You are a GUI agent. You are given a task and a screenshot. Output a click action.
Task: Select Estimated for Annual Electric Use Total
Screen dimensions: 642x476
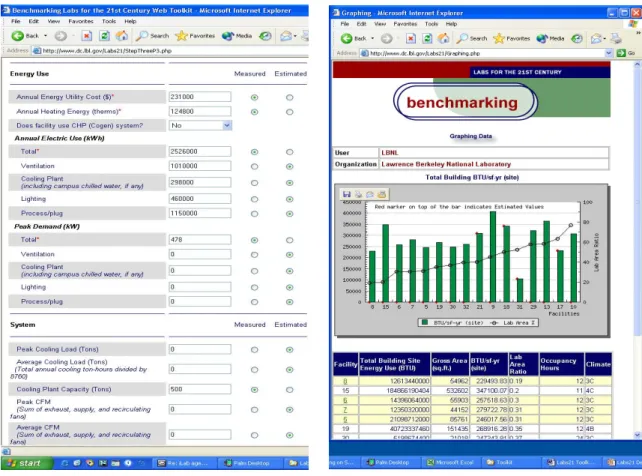(x=289, y=152)
